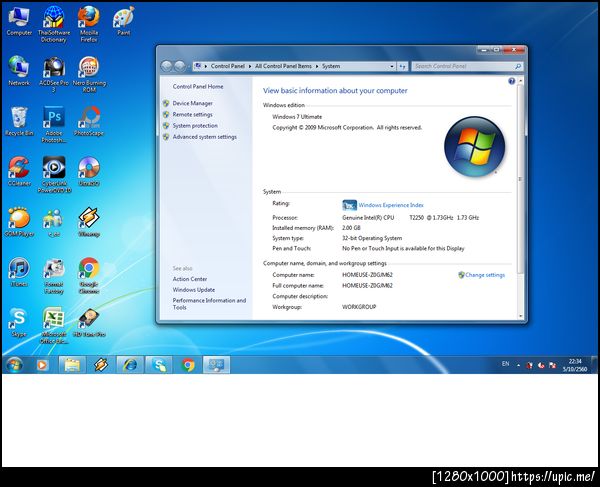
Task: Click the System control panel taskbar button
Action: tap(217, 365)
